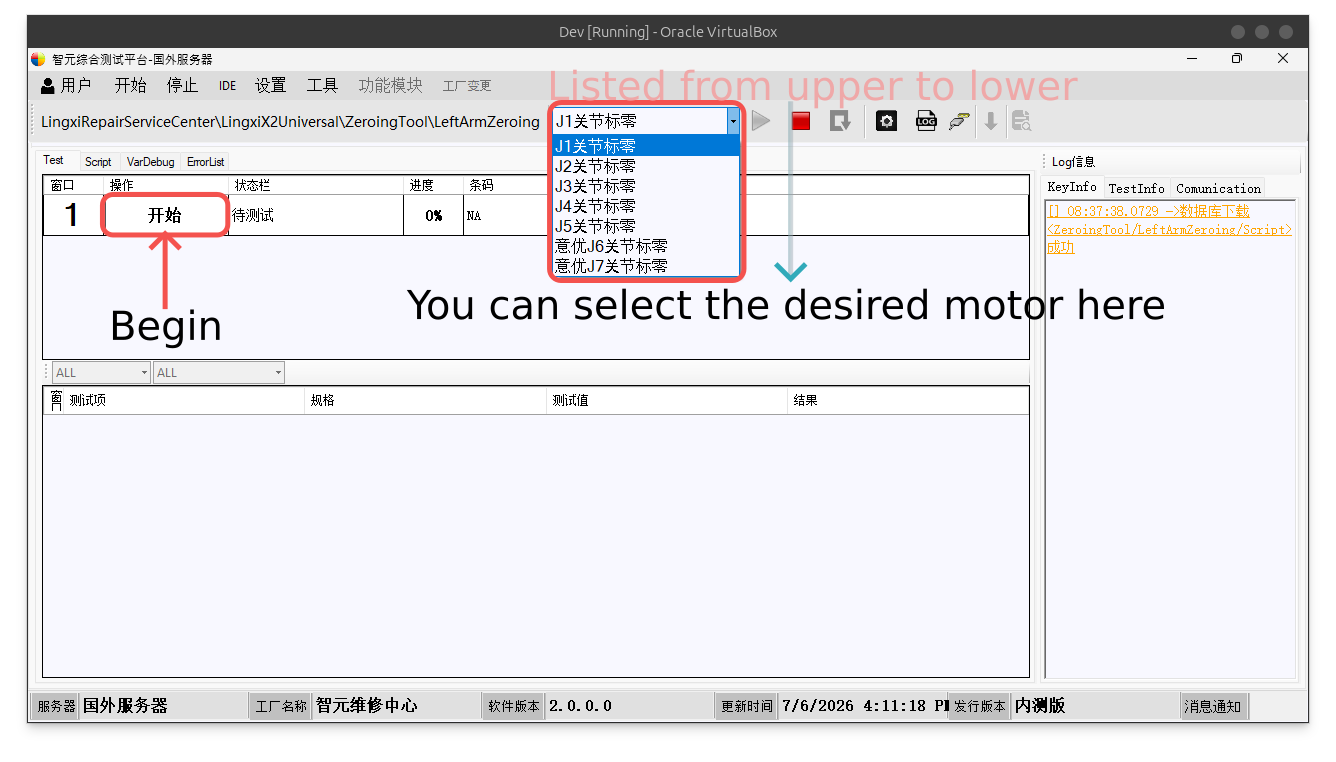
Task: Select the KeyInfo log tab
Action: pyautogui.click(x=1072, y=187)
